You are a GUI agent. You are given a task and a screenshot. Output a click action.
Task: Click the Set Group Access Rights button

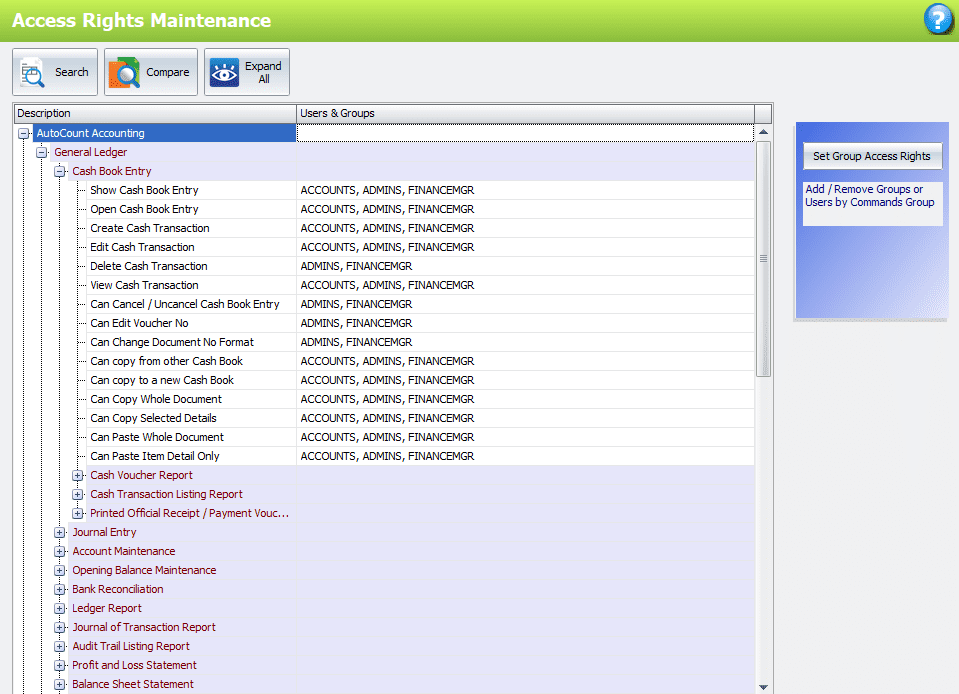(871, 156)
